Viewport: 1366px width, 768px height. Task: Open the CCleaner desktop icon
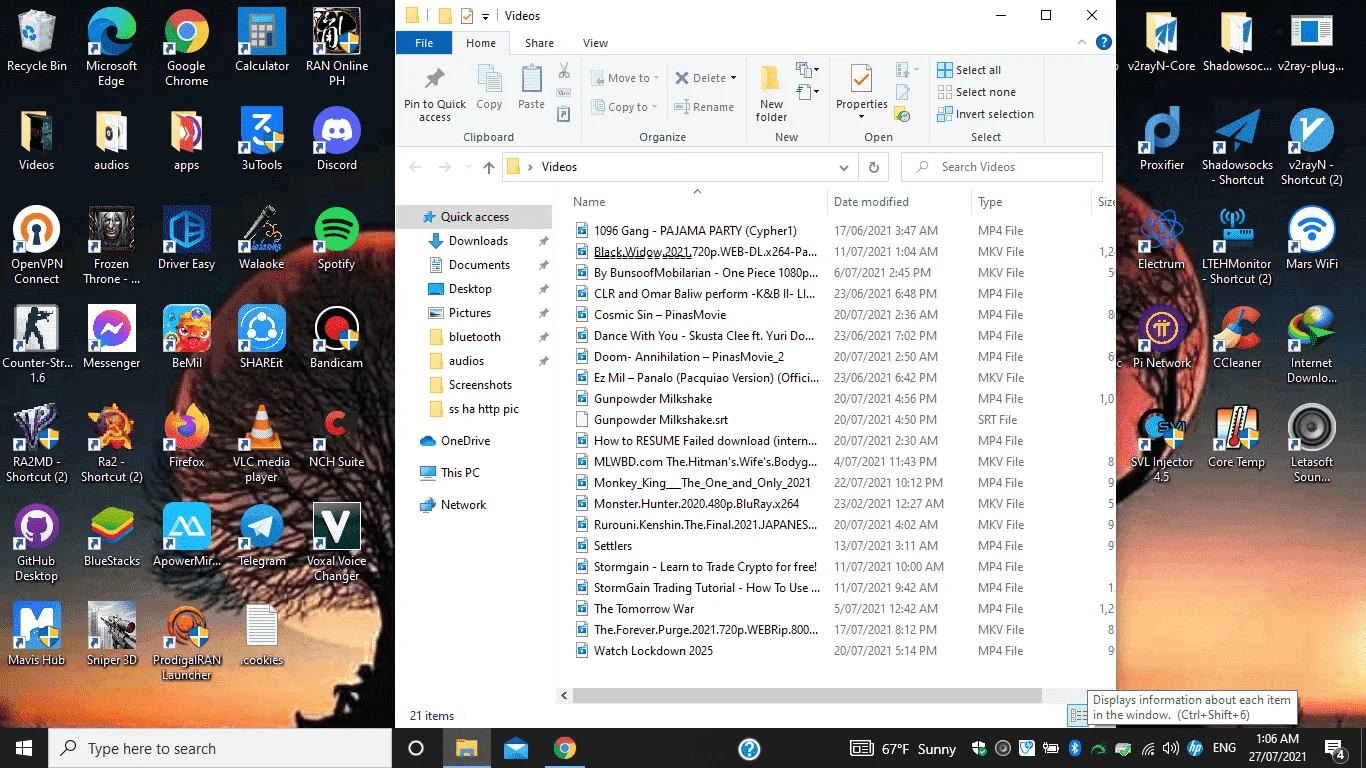1237,338
